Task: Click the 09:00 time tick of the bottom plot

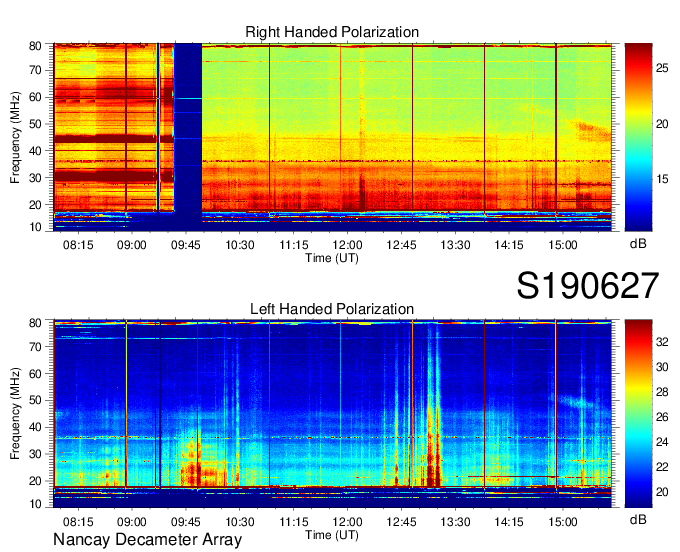Action: click(x=132, y=522)
